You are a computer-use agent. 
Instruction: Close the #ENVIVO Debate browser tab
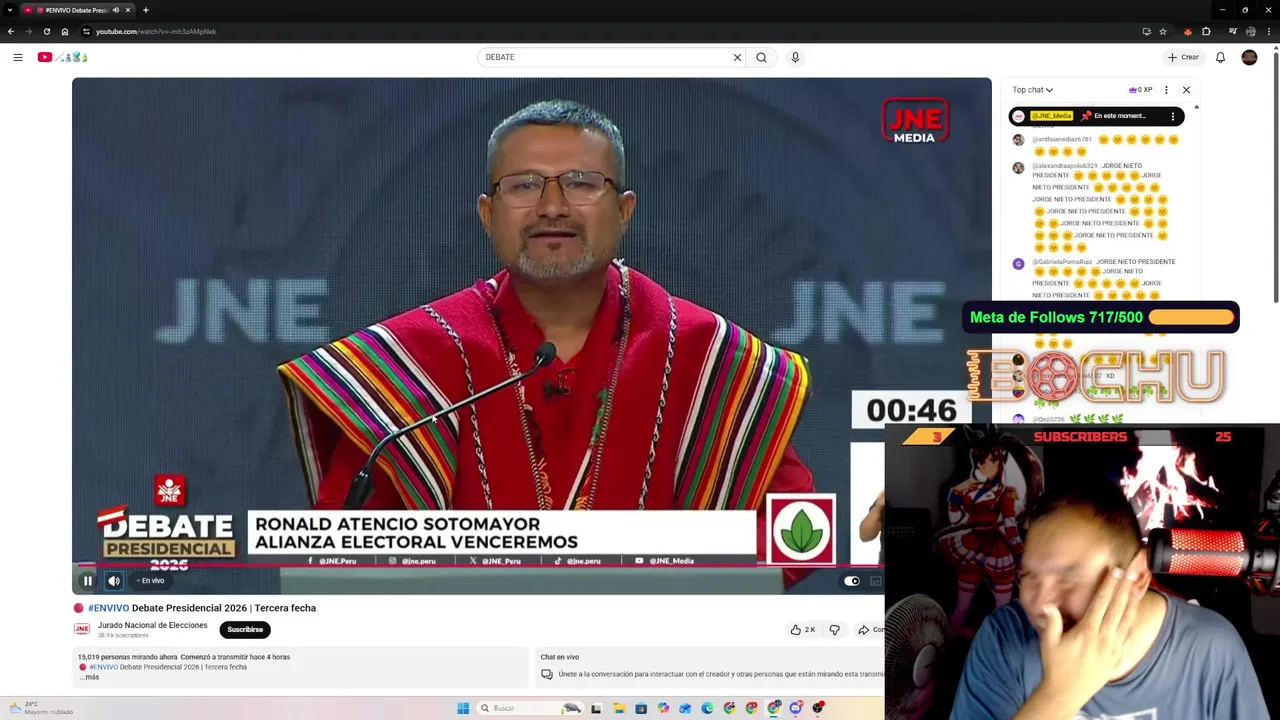point(128,10)
